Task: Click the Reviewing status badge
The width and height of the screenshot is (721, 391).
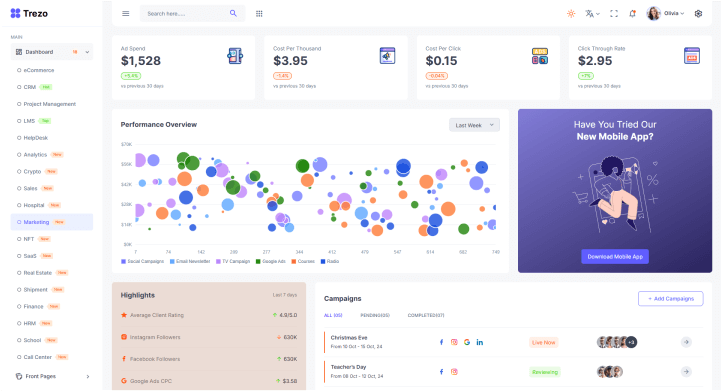Action: pyautogui.click(x=545, y=372)
